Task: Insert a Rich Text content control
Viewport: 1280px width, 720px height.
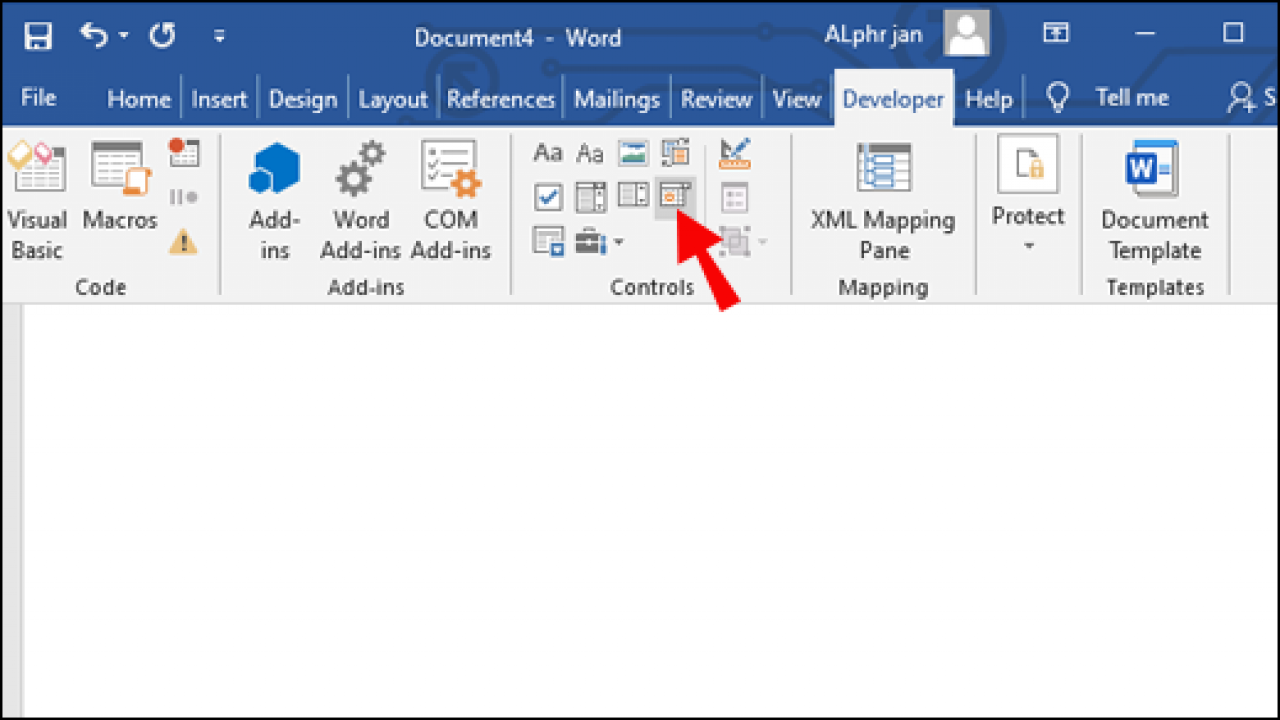Action: click(x=548, y=152)
